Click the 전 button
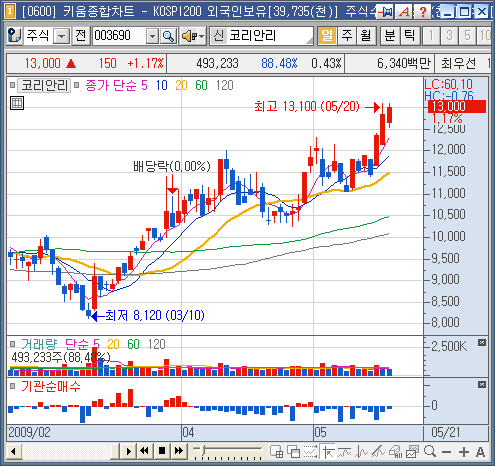This screenshot has height=466, width=495. coord(81,36)
